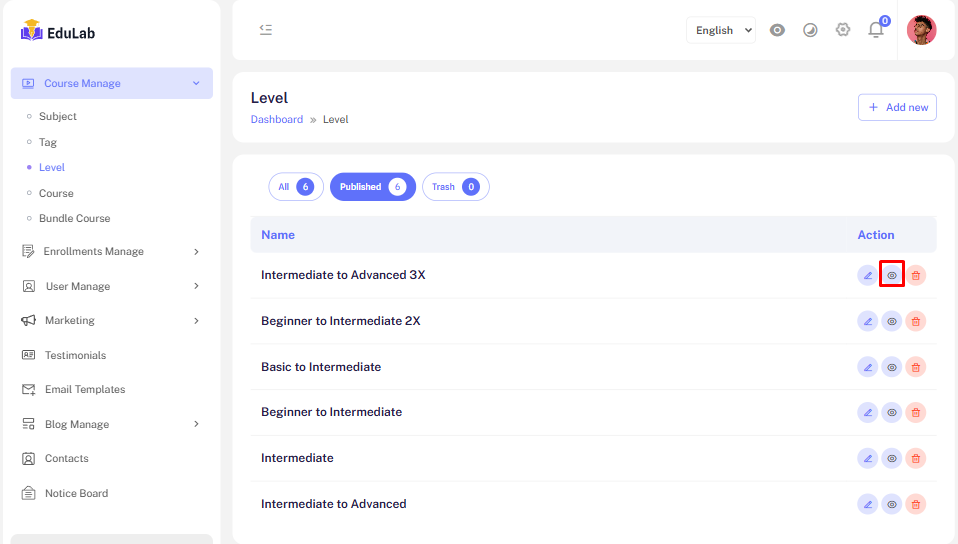The image size is (958, 544).
Task: Toggle dark mode icon in header
Action: (810, 30)
